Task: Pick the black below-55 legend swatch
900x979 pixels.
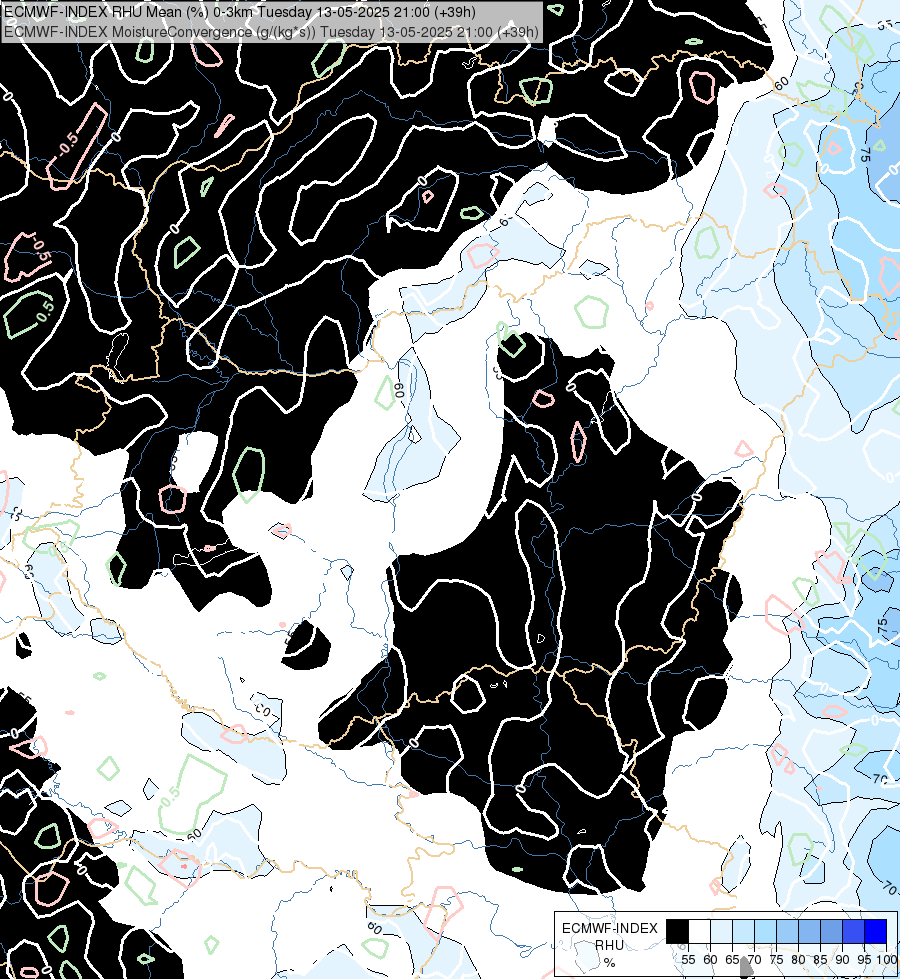Action: 677,931
